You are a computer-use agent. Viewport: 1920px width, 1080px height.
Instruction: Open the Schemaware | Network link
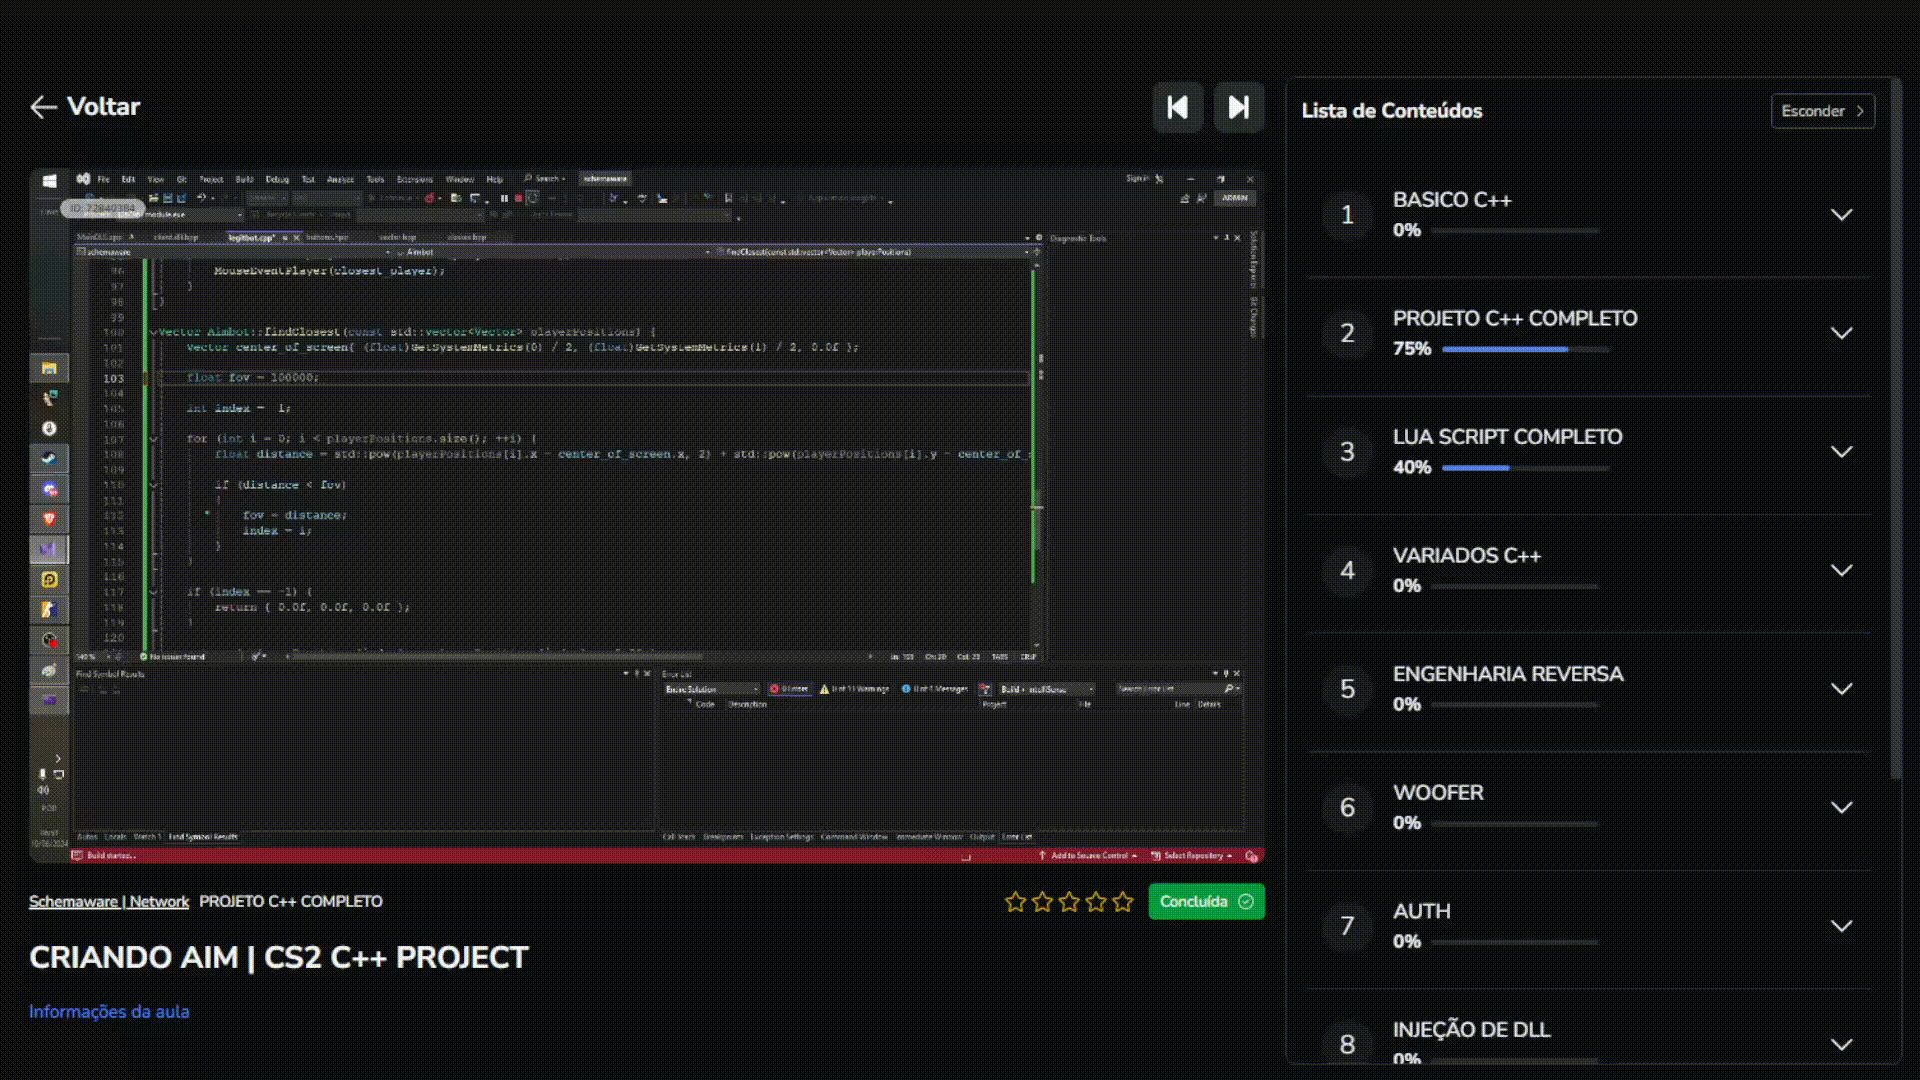(108, 902)
